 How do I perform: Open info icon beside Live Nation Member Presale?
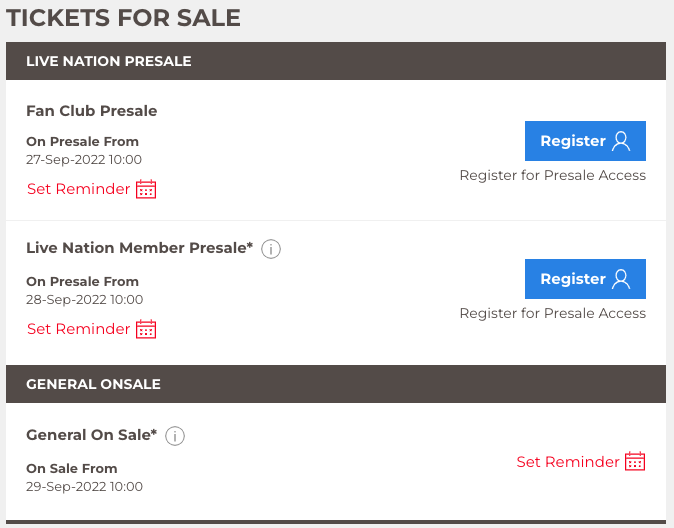(271, 249)
